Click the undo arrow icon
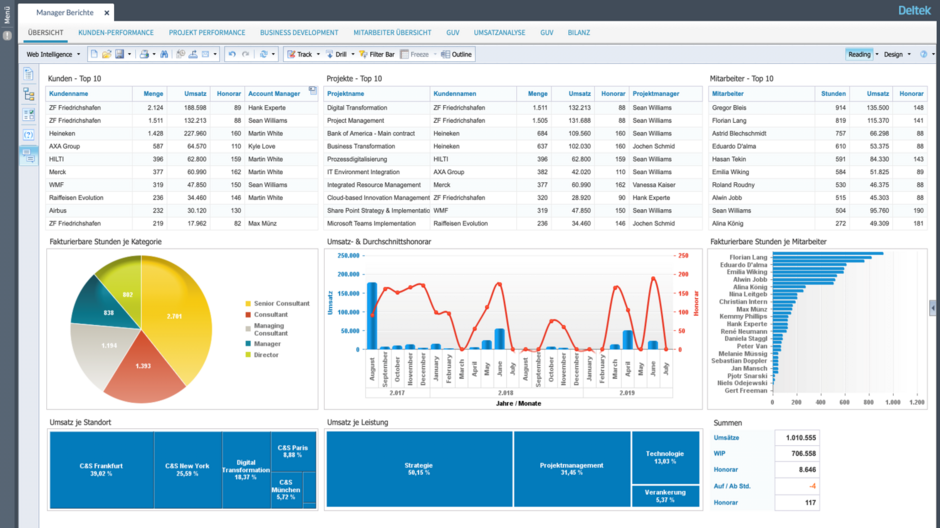This screenshot has height=528, width=940. 232,54
